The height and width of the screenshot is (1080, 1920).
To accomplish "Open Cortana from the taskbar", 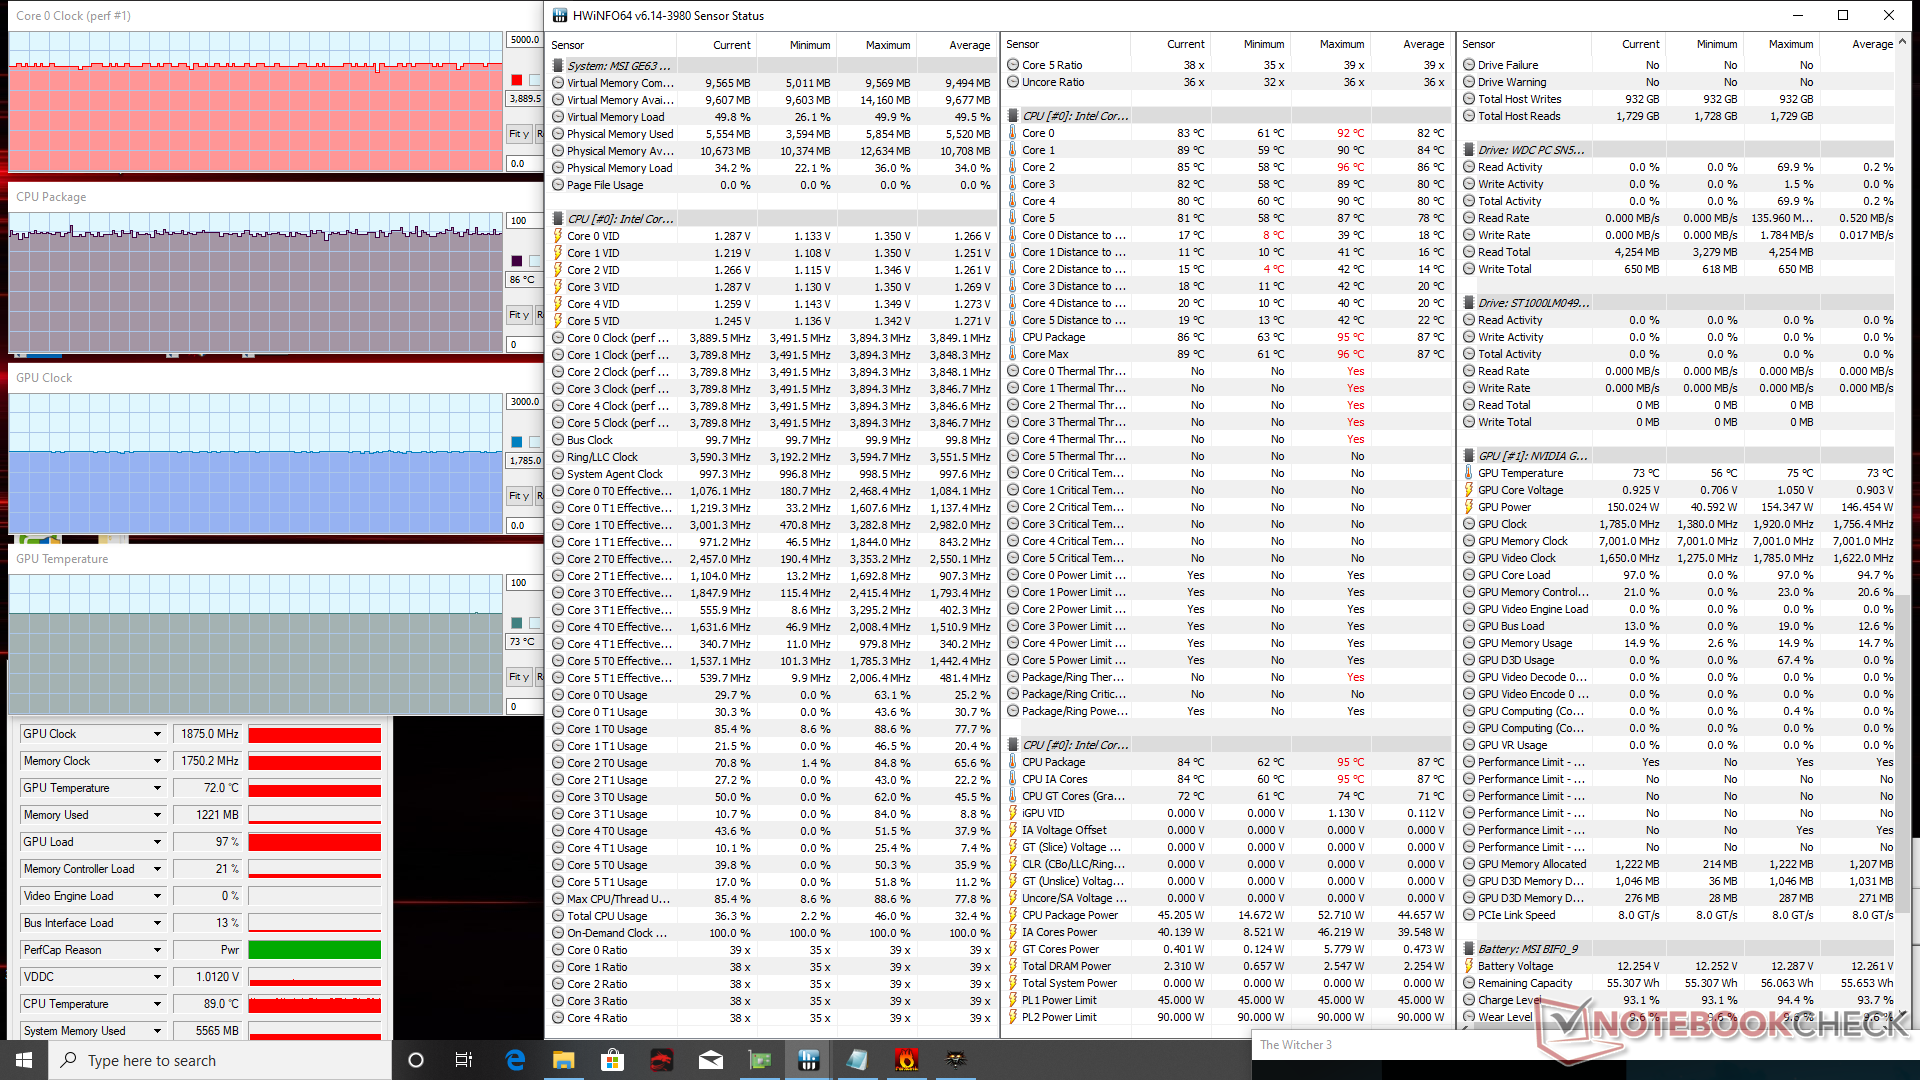I will point(416,1060).
